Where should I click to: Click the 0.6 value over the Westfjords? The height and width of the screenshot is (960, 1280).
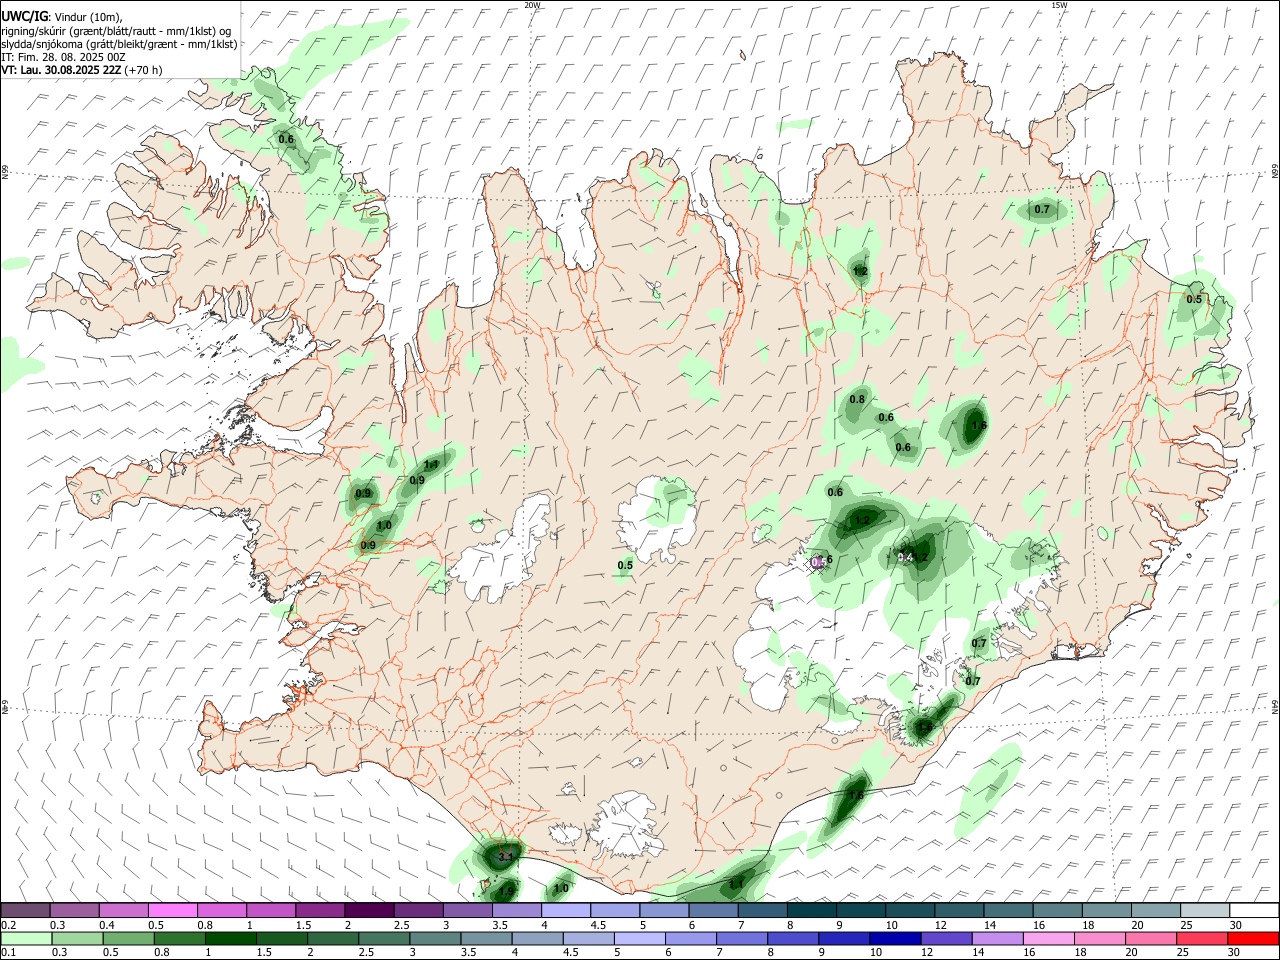tap(286, 139)
